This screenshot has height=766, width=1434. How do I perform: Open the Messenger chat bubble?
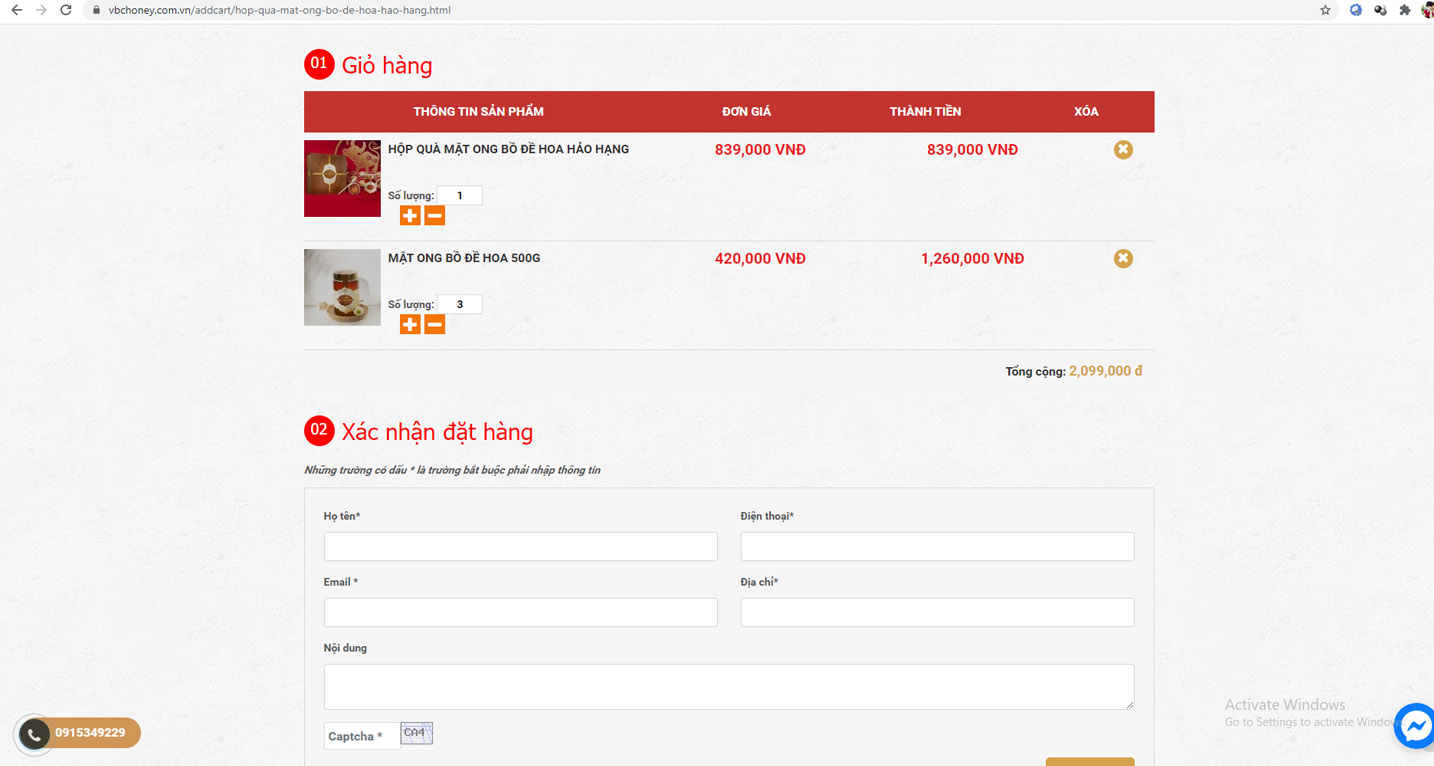[1415, 727]
